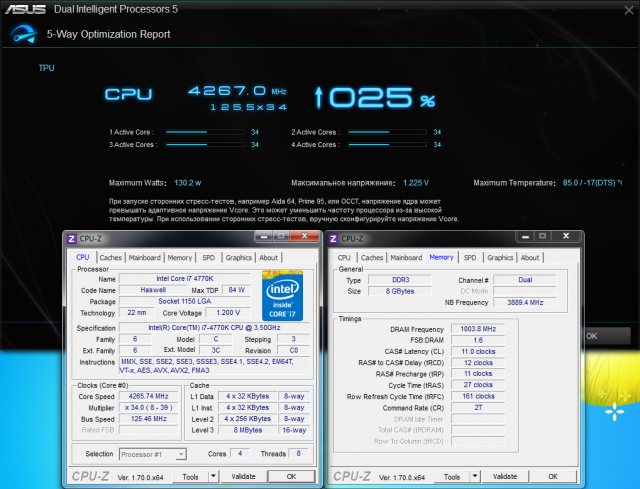Click the Multiplier x 34.0 field
The width and height of the screenshot is (640, 489).
(x=149, y=408)
